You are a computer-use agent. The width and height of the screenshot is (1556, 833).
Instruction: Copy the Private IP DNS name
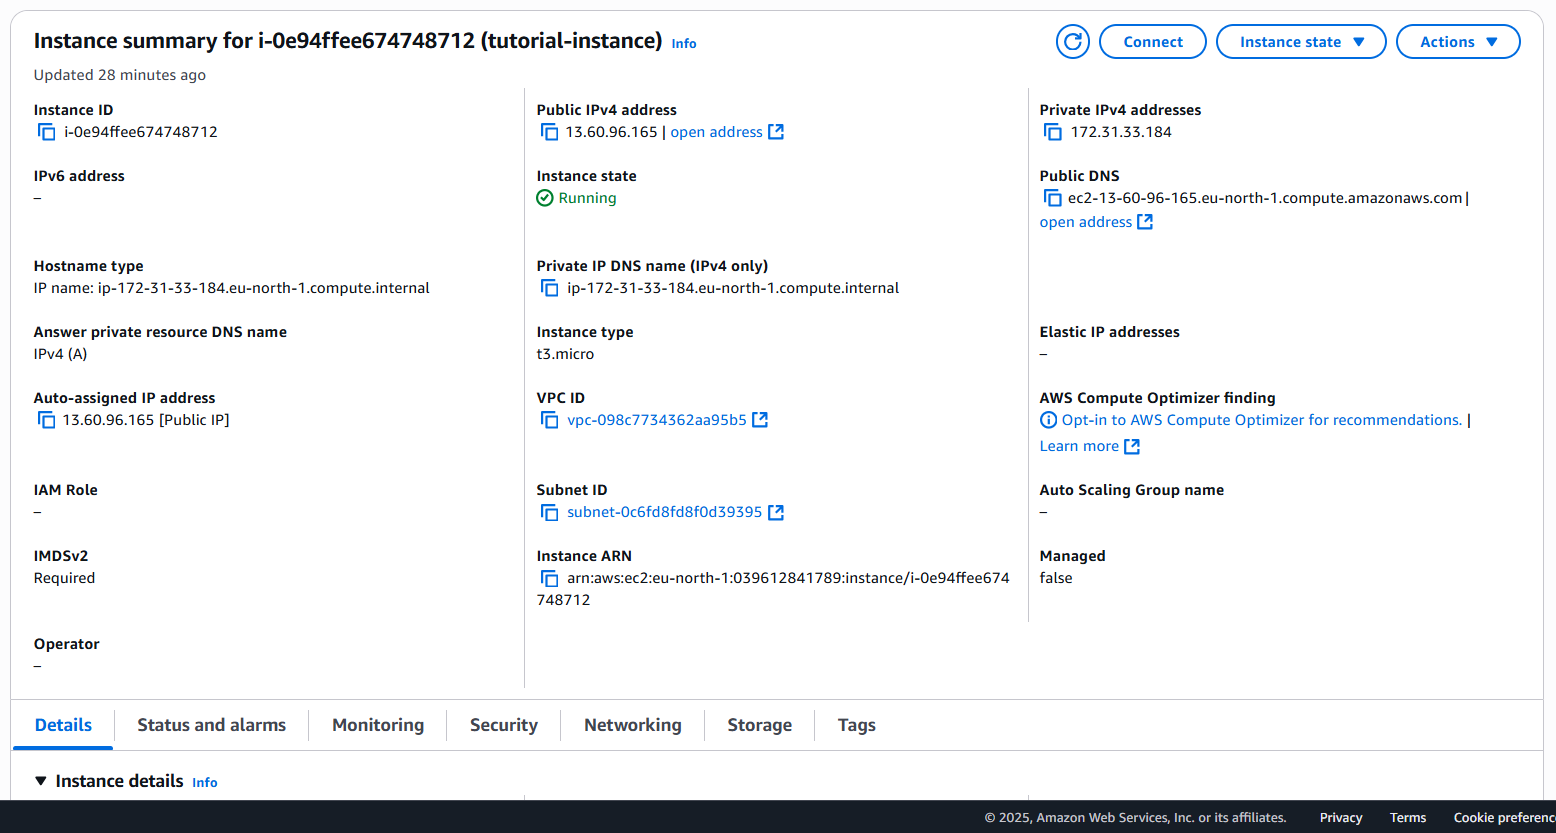(x=549, y=288)
